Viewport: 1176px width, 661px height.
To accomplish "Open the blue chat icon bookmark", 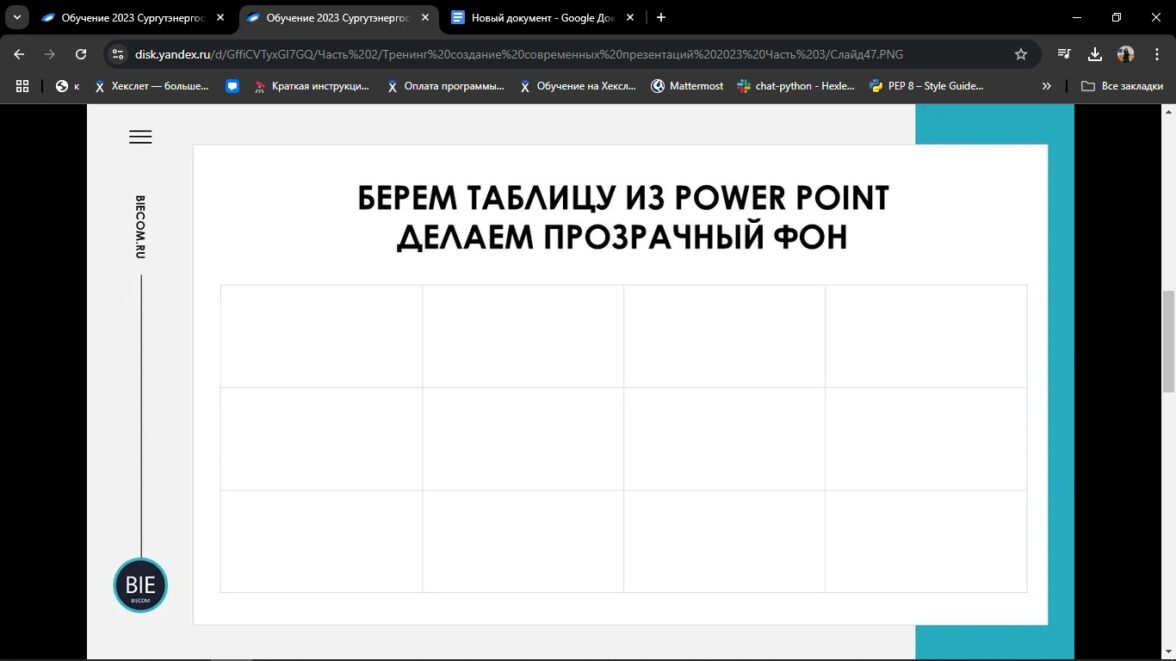I will pyautogui.click(x=232, y=86).
